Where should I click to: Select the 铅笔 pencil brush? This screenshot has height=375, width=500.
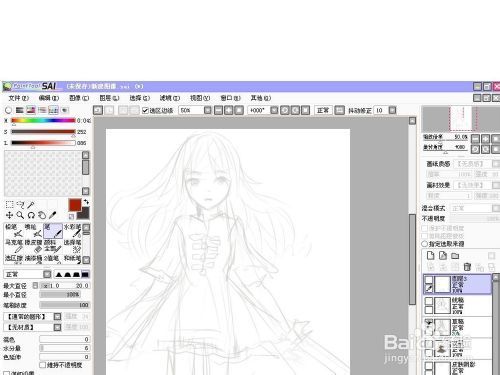coord(14,230)
